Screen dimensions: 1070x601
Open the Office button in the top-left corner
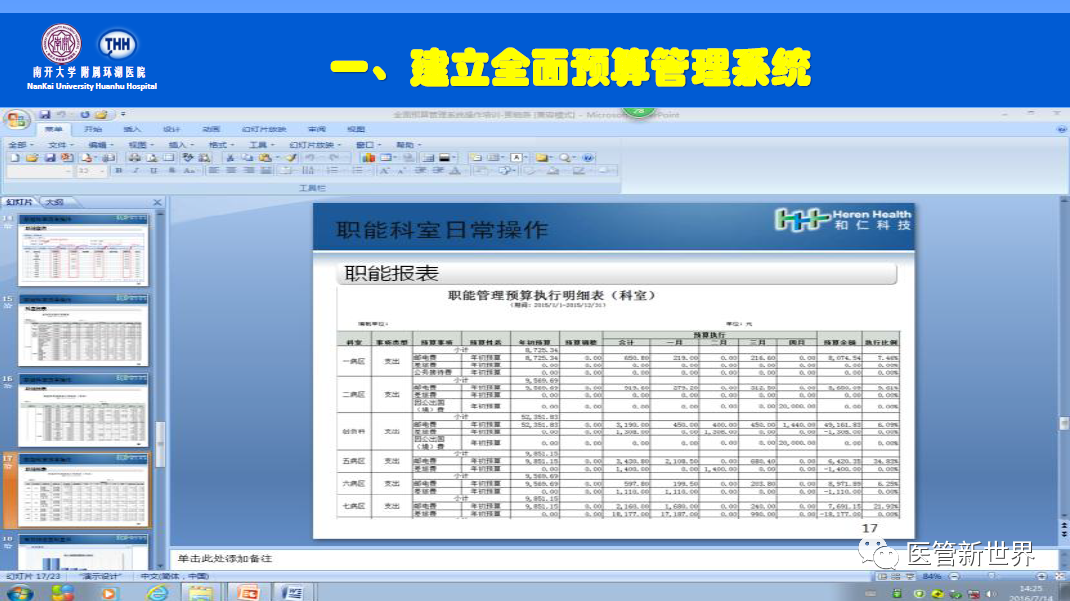click(x=15, y=119)
